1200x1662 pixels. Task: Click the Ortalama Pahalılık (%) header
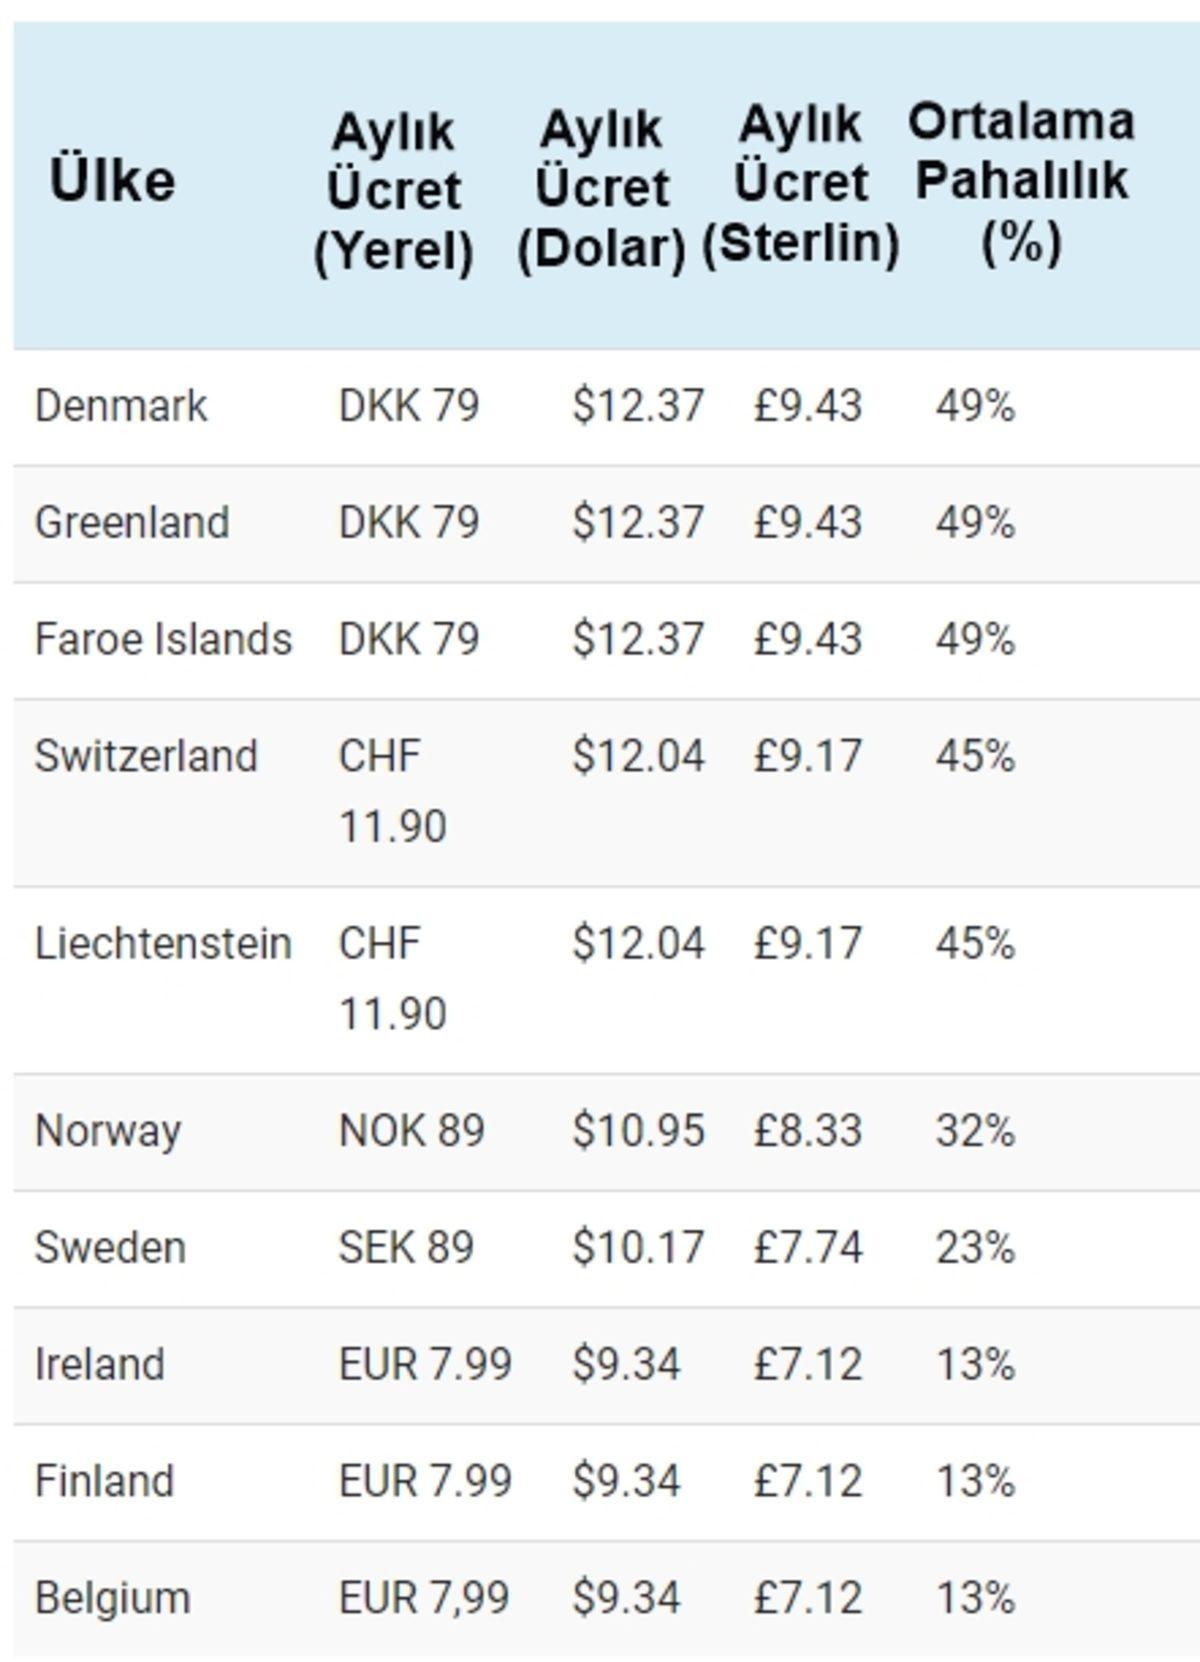[1021, 181]
